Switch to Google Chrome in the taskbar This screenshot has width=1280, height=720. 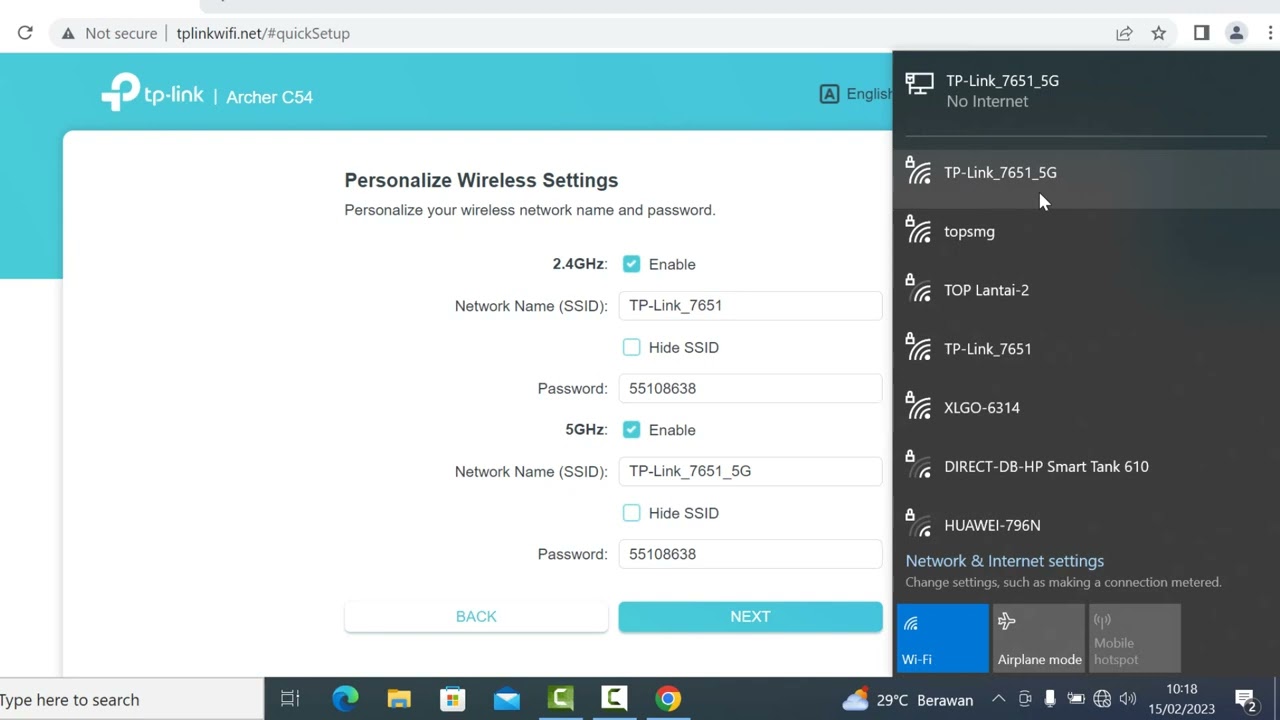coord(668,699)
